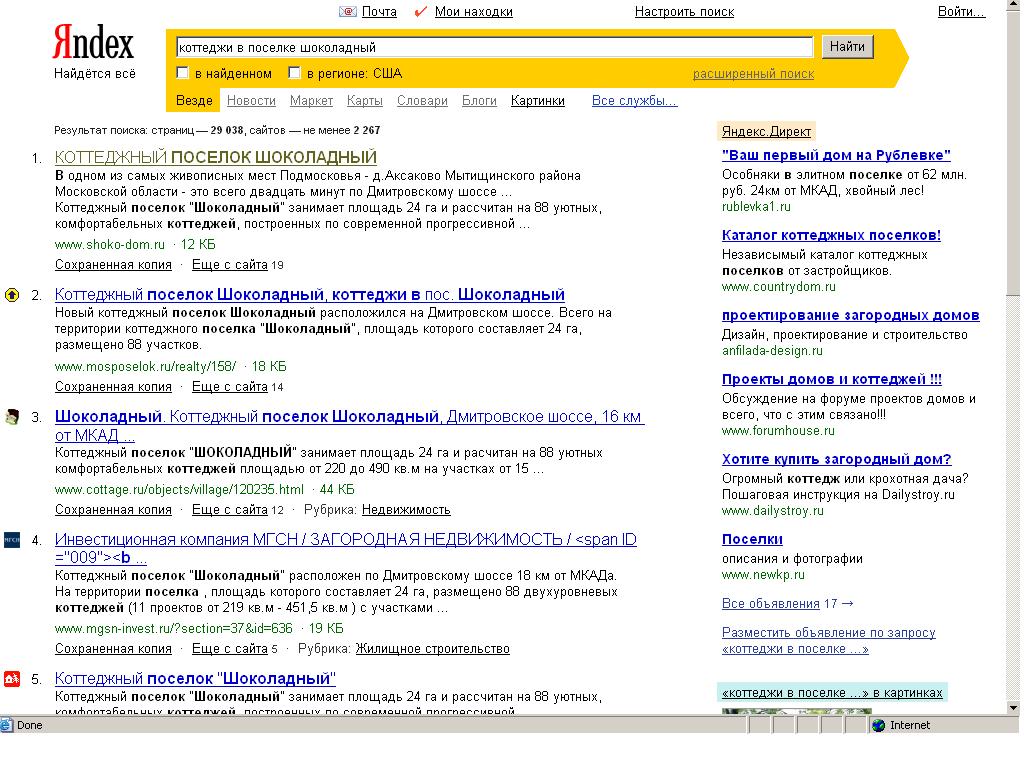Image resolution: width=1024 pixels, height=768 pixels.
Task: Open 'Каталог коттеджных поселков!' ad link
Action: tap(831, 235)
